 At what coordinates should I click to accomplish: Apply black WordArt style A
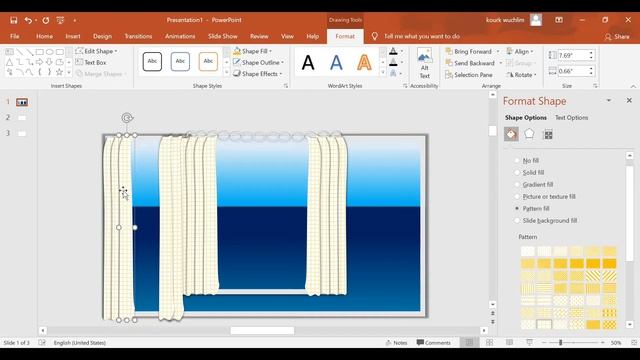click(308, 62)
